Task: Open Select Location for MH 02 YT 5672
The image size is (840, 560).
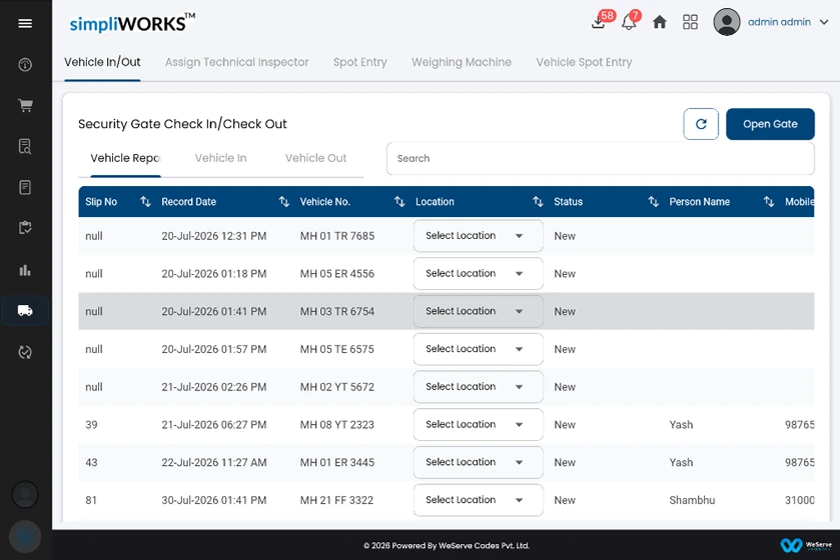Action: pos(478,387)
